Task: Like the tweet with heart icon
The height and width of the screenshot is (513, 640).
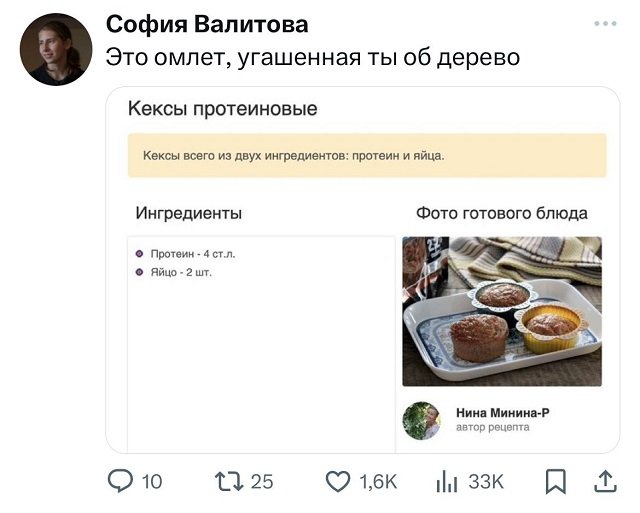Action: [x=338, y=482]
